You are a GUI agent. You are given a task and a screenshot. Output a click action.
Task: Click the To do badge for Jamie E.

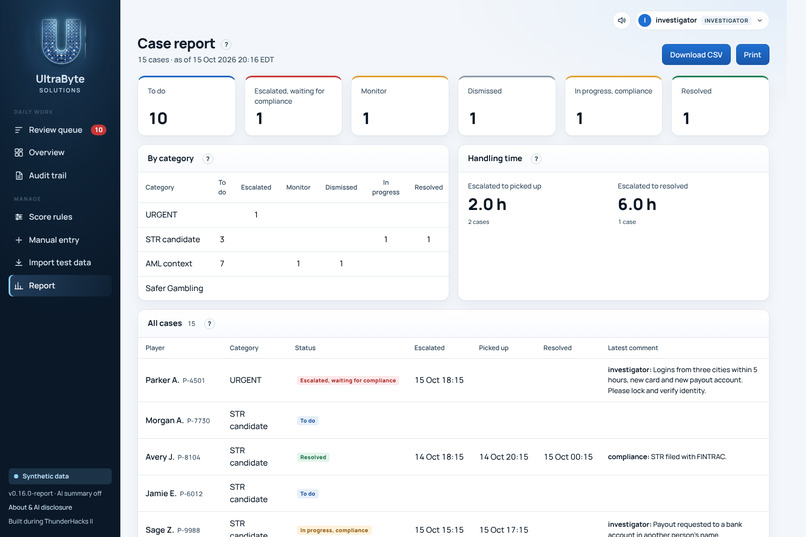(x=307, y=493)
